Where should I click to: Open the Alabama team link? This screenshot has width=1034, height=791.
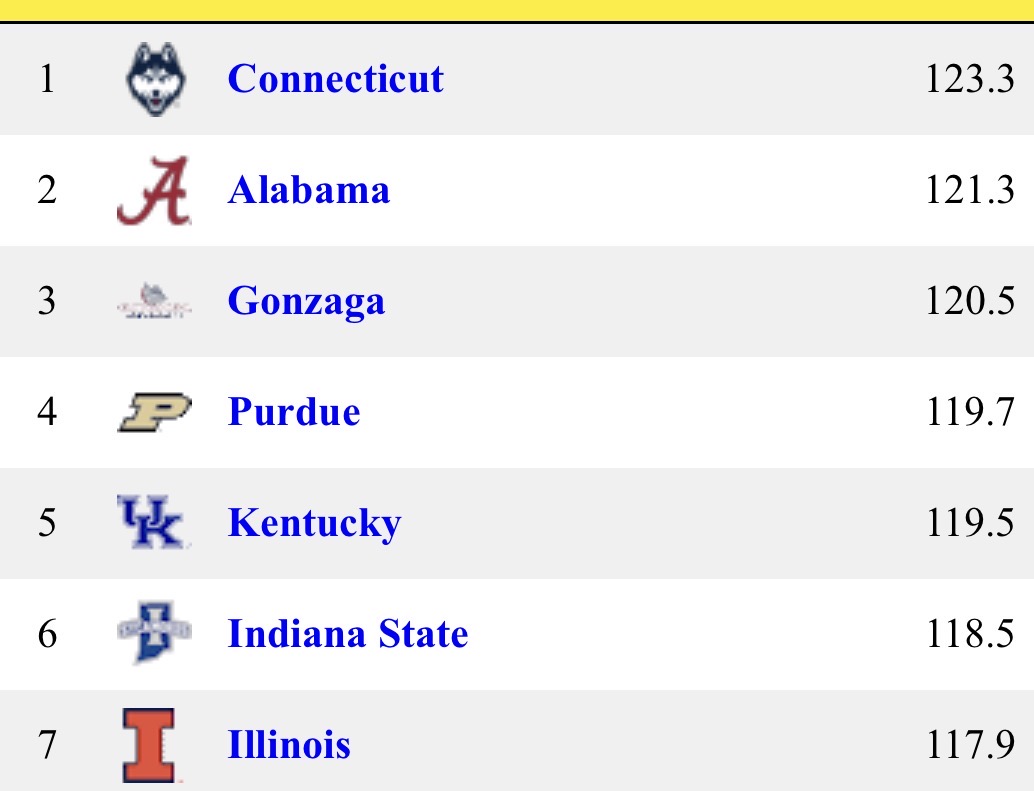pos(308,190)
